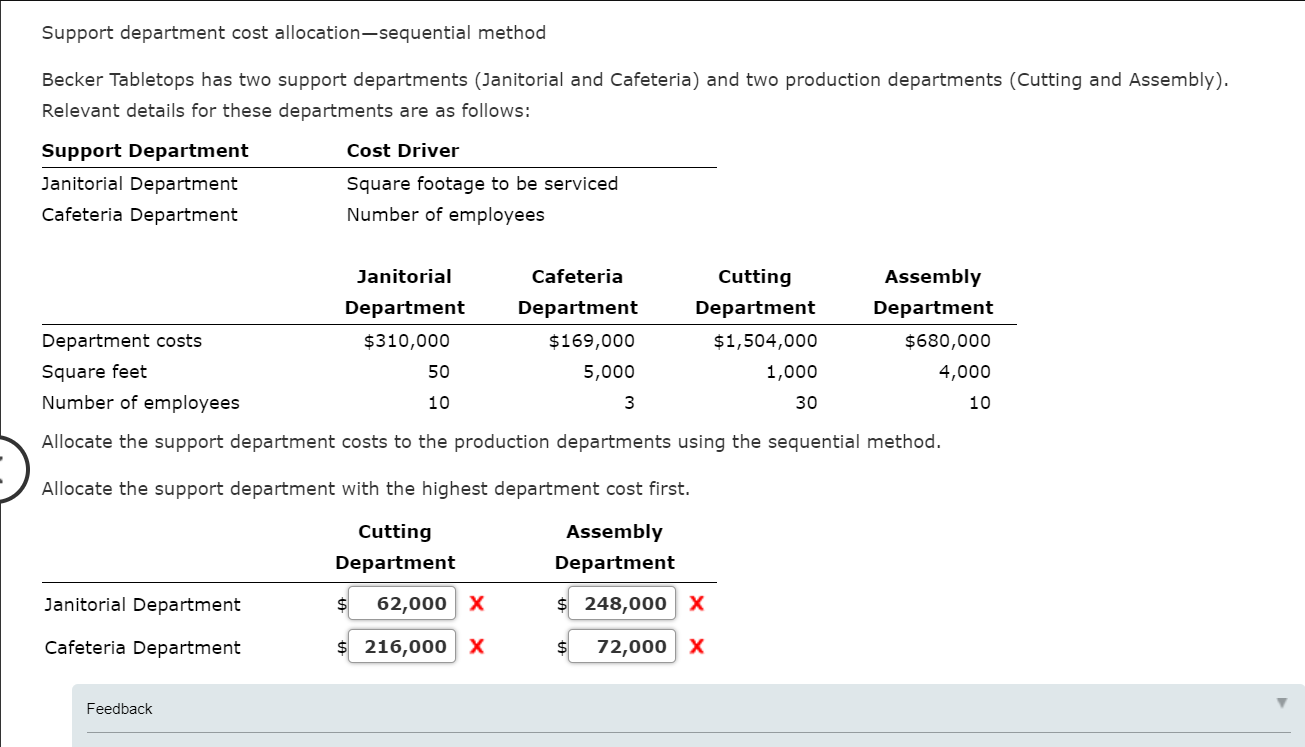Image resolution: width=1305 pixels, height=747 pixels.
Task: Click the Cutting Department cost $1,504,000
Action: [x=765, y=341]
